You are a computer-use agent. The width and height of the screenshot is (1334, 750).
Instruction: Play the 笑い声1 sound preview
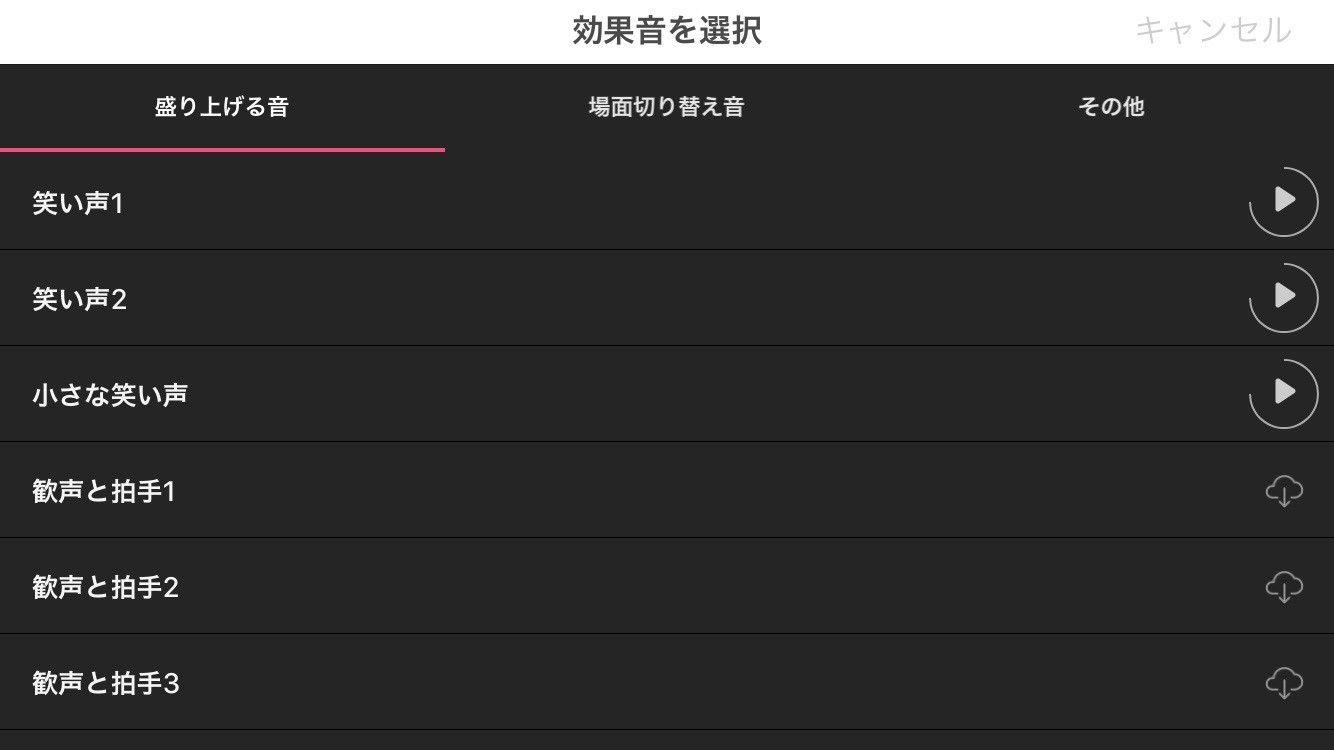point(1284,201)
